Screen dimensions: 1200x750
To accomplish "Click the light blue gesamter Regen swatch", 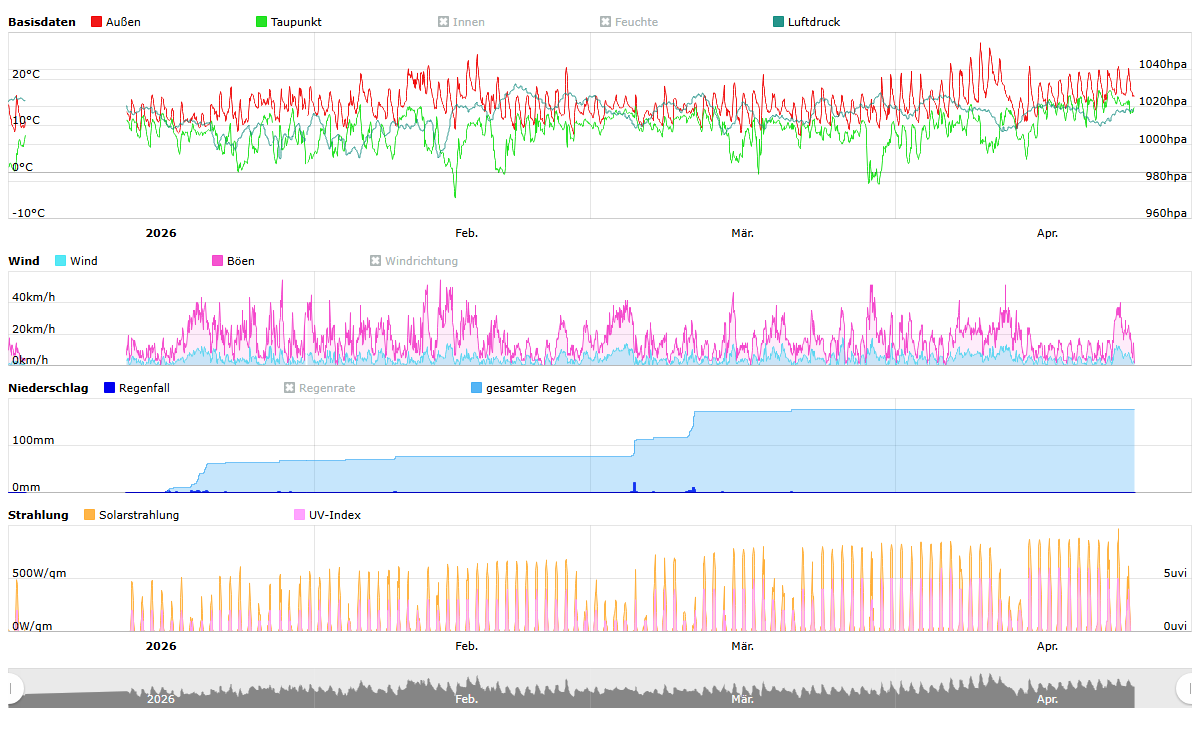I will 477,388.
